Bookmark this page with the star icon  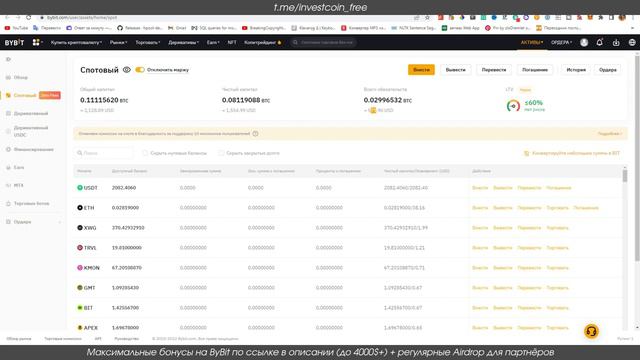pyautogui.click(x=427, y=18)
